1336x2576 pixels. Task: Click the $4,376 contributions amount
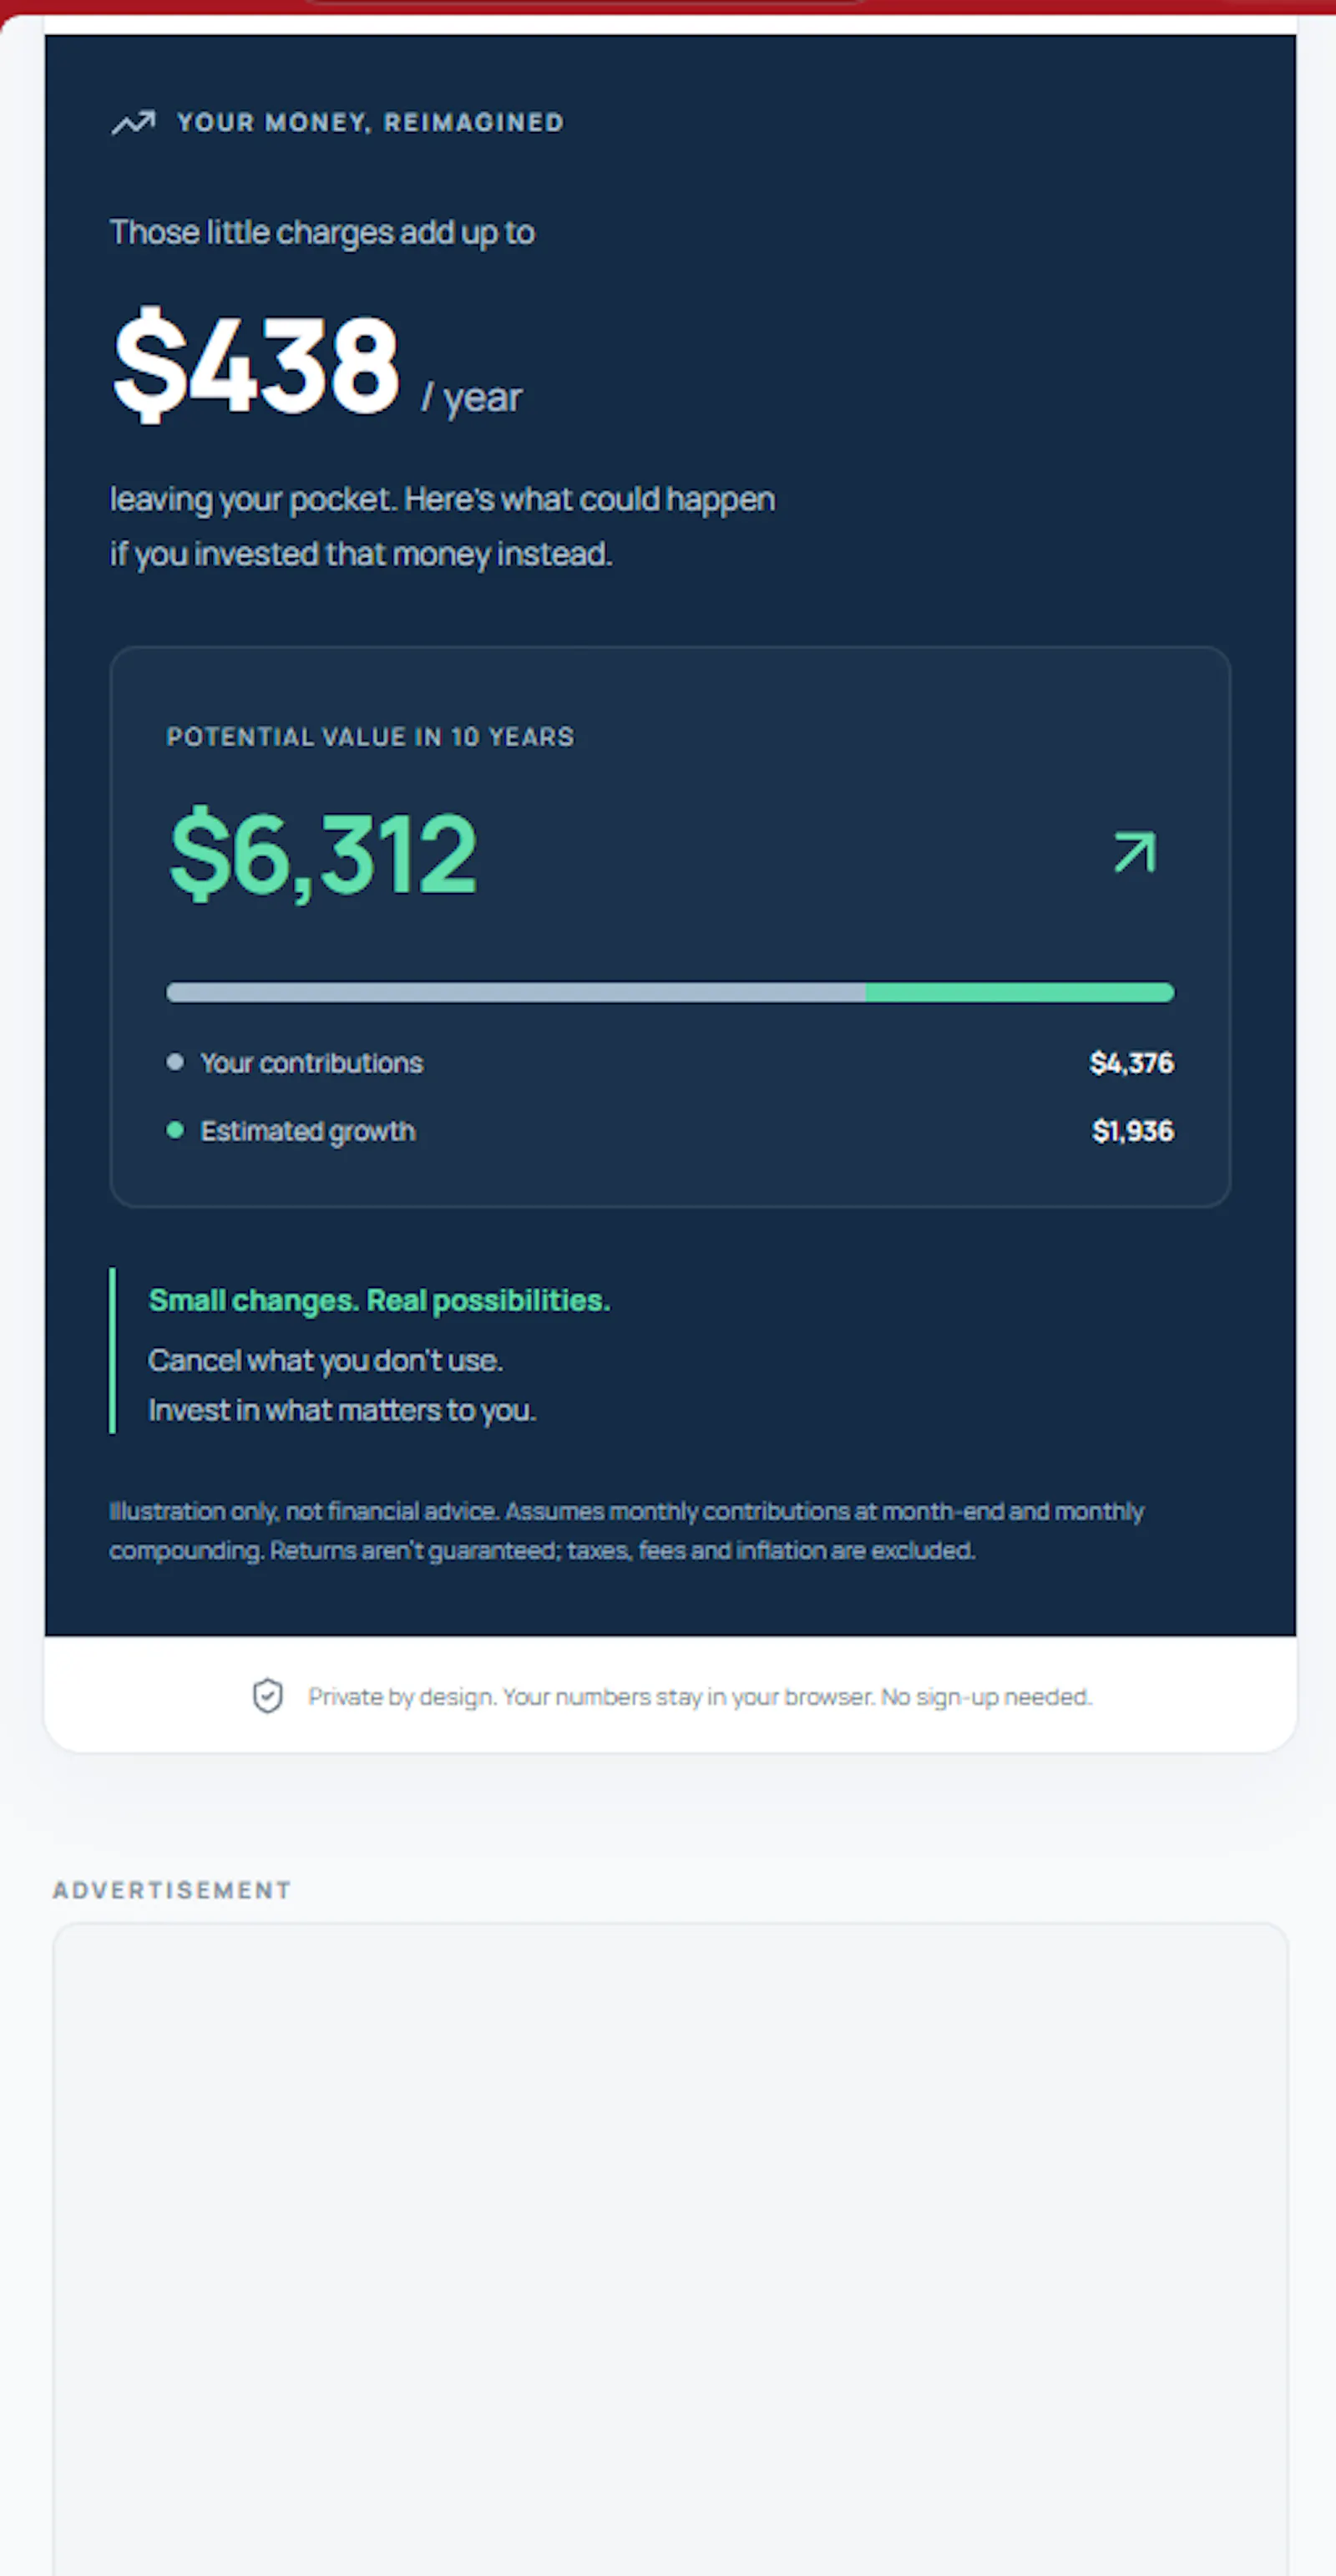1132,1063
